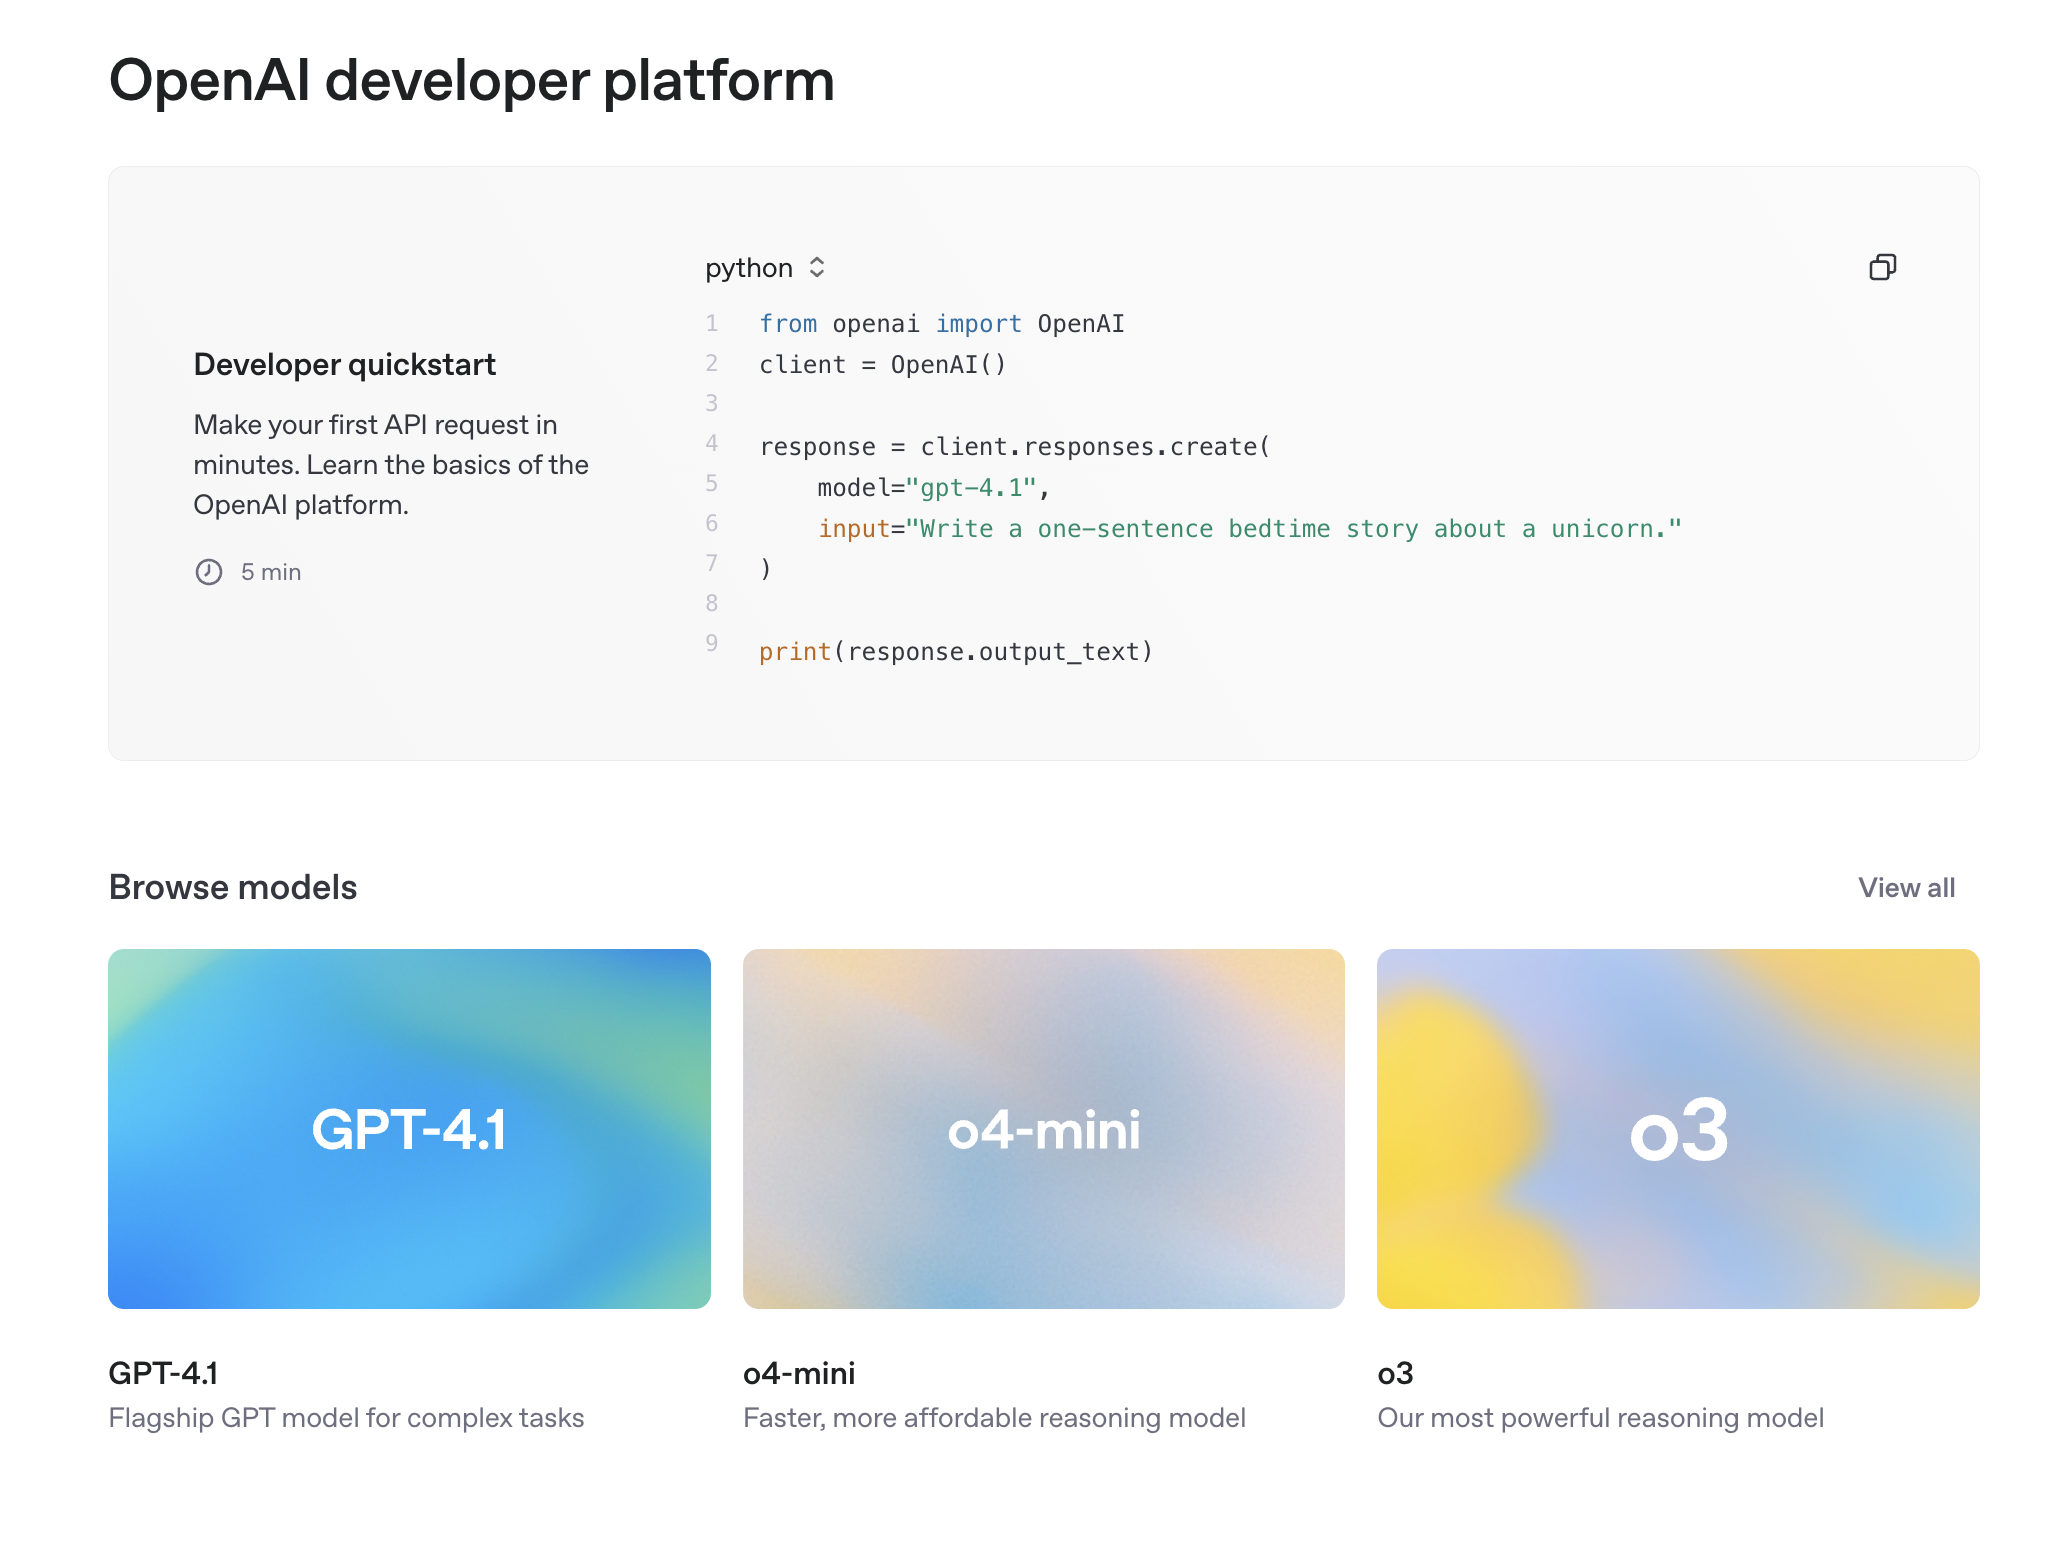Click the print(response.output_text) line

pyautogui.click(x=955, y=652)
